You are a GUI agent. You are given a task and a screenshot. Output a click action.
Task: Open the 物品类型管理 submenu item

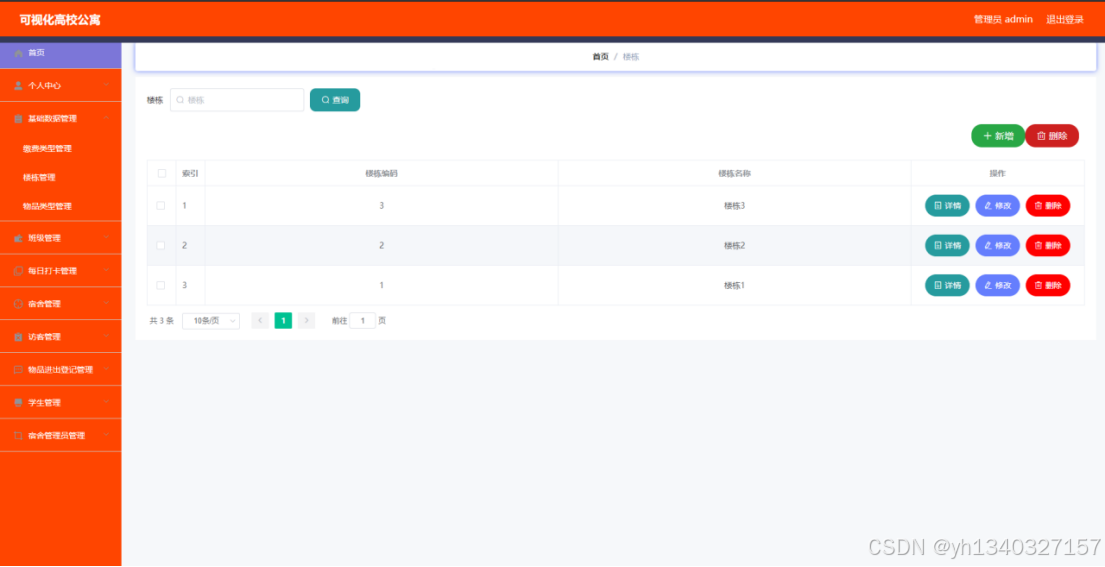47,206
